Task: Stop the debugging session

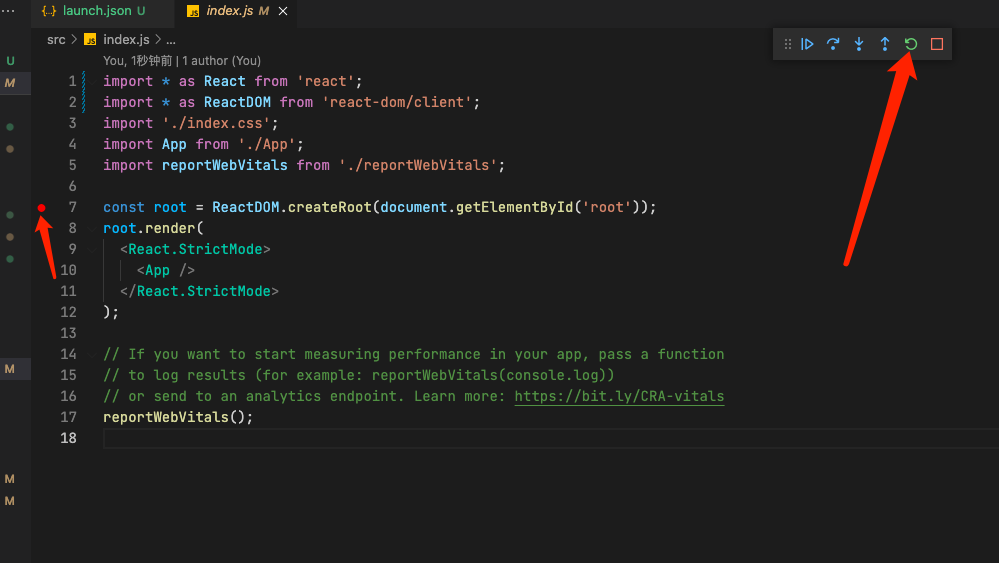Action: [937, 44]
